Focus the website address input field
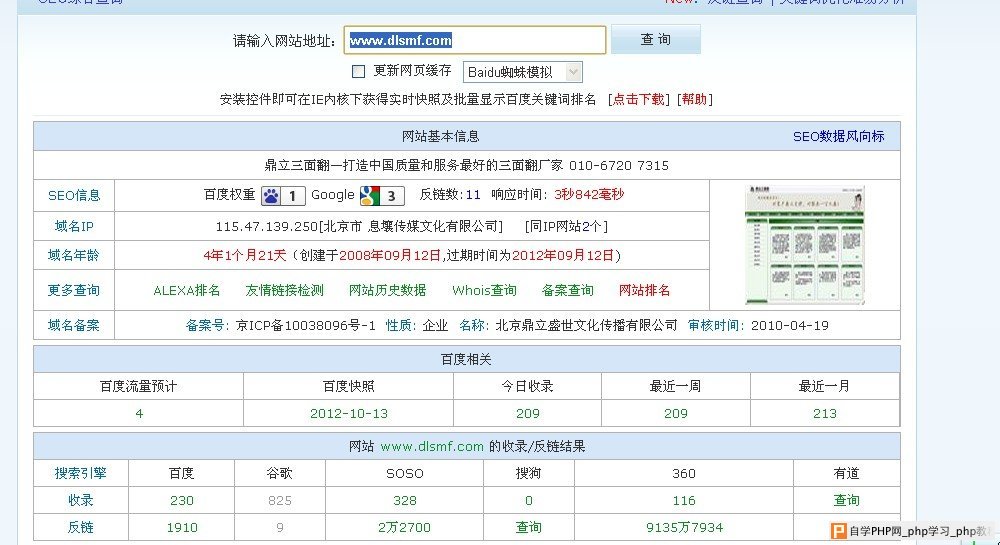The height and width of the screenshot is (545, 1000). click(x=474, y=40)
